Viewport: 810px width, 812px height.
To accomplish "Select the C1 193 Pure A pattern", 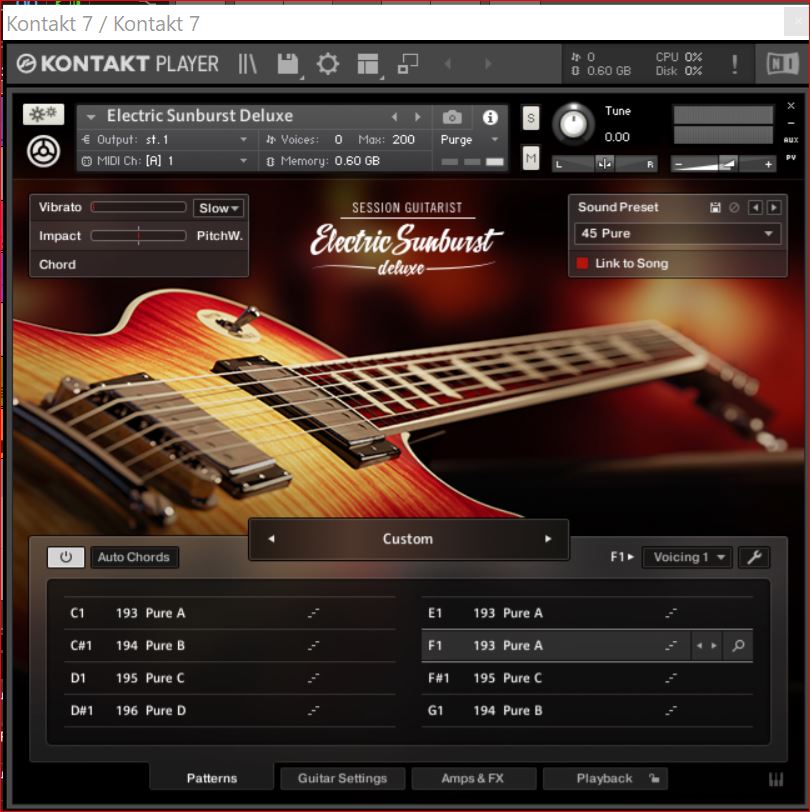I will coord(229,613).
